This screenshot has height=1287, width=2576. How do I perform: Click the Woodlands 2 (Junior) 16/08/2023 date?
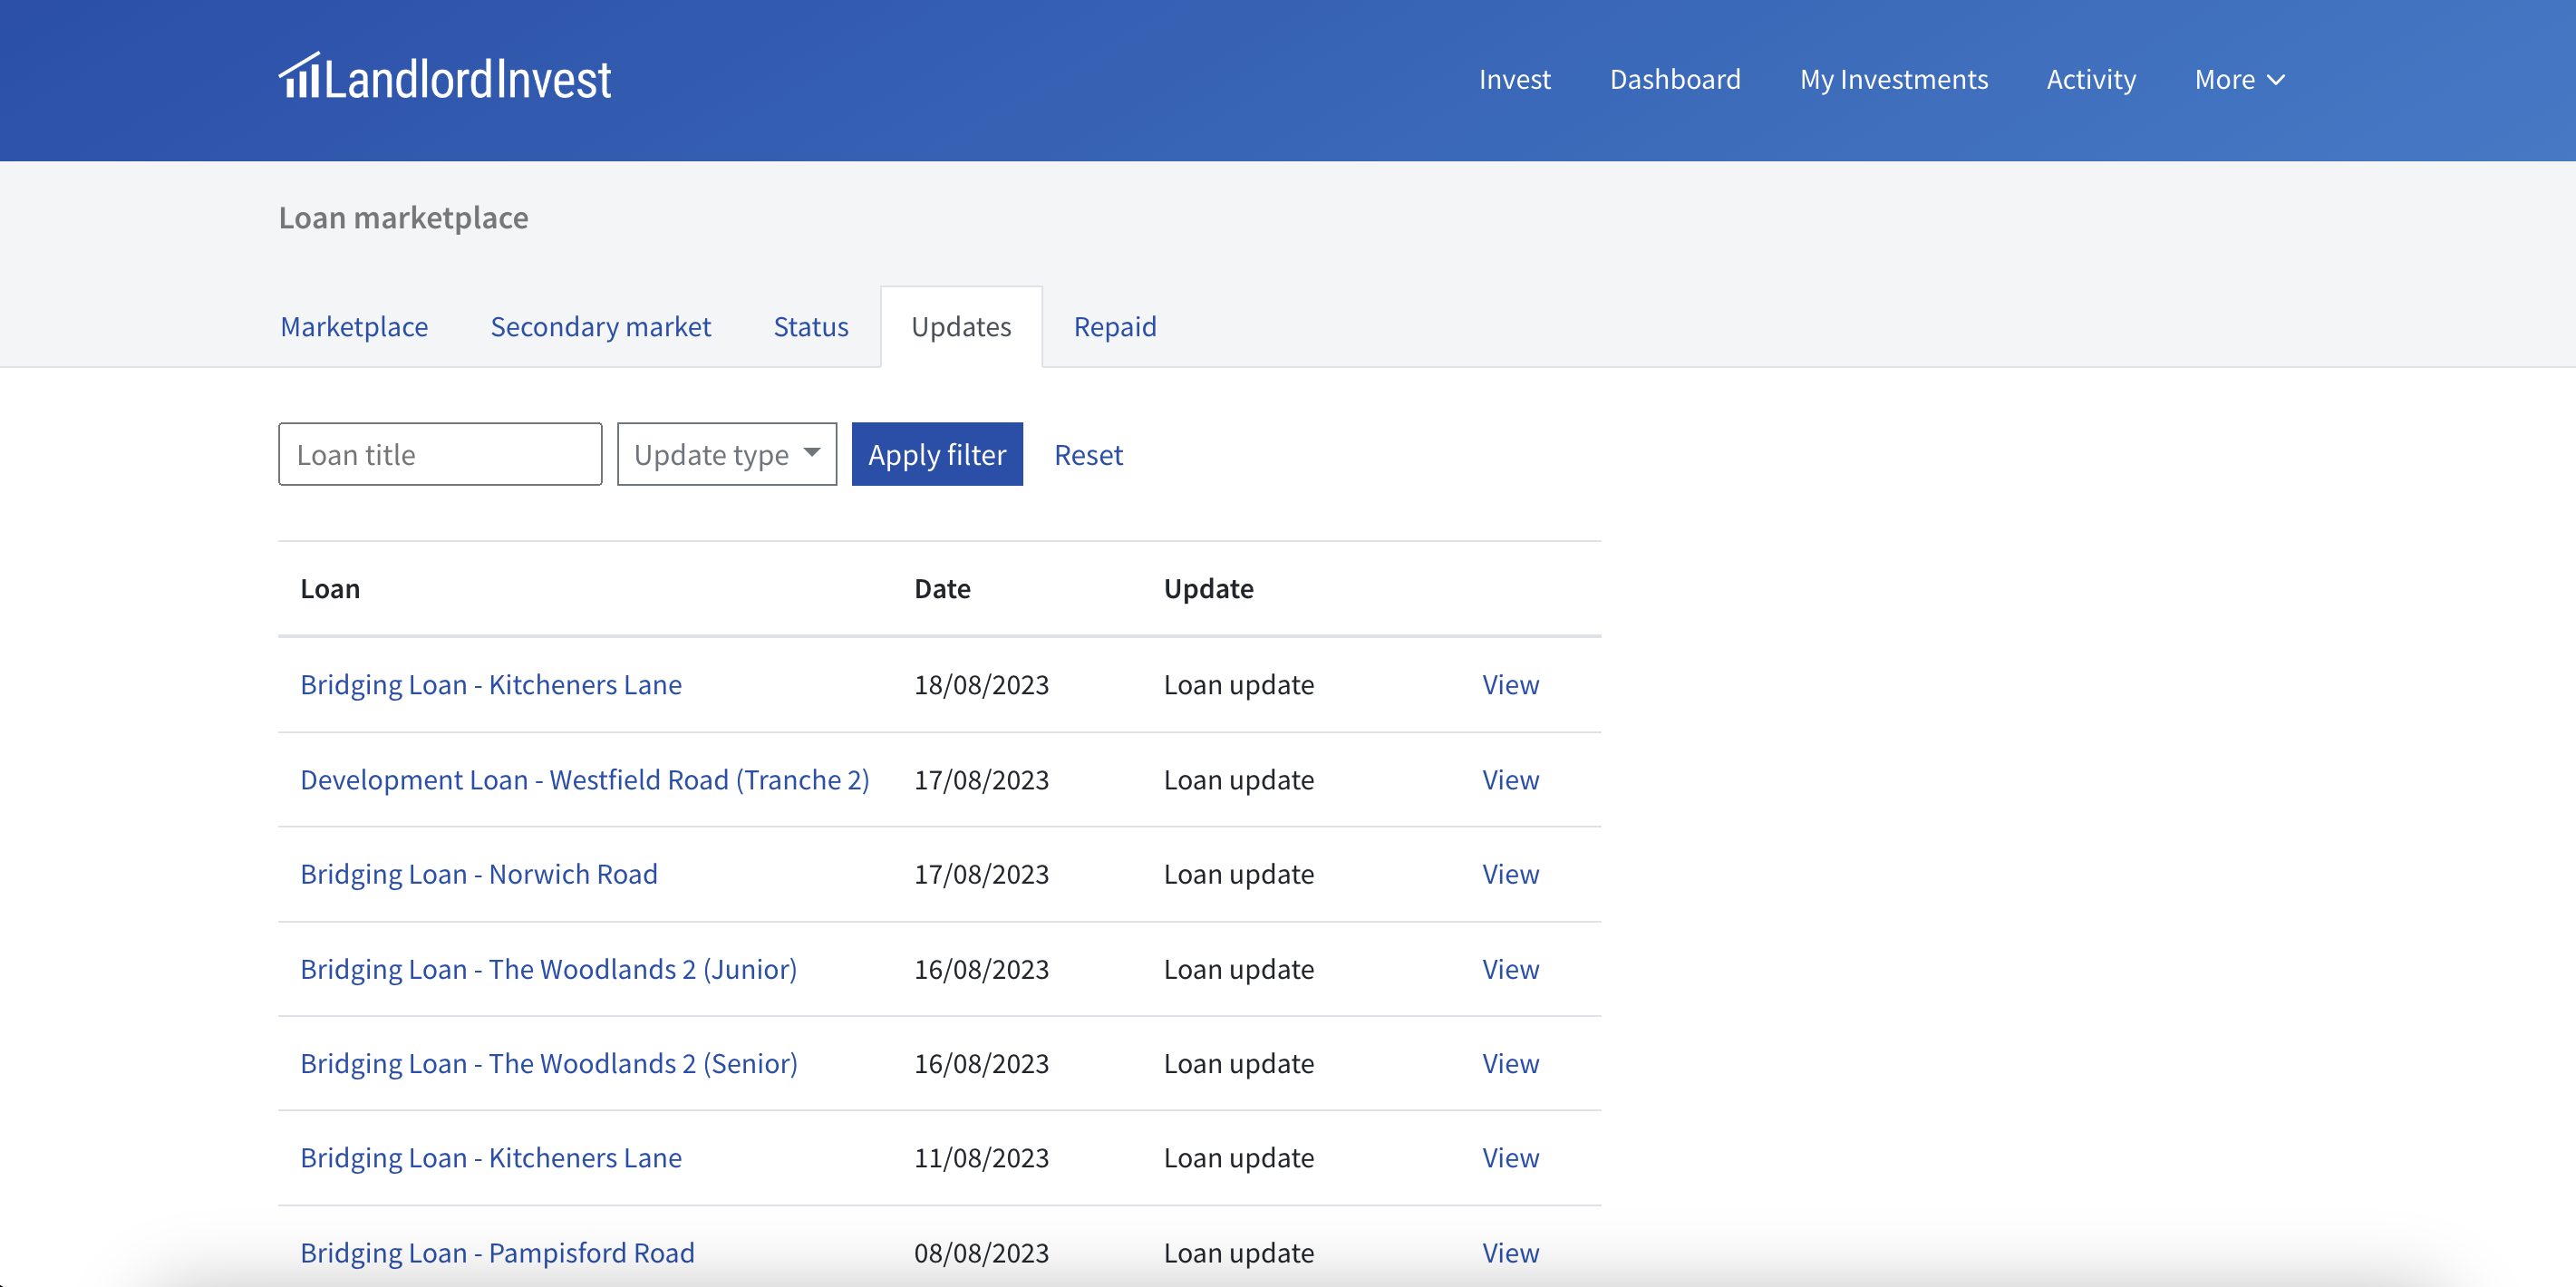tap(981, 968)
